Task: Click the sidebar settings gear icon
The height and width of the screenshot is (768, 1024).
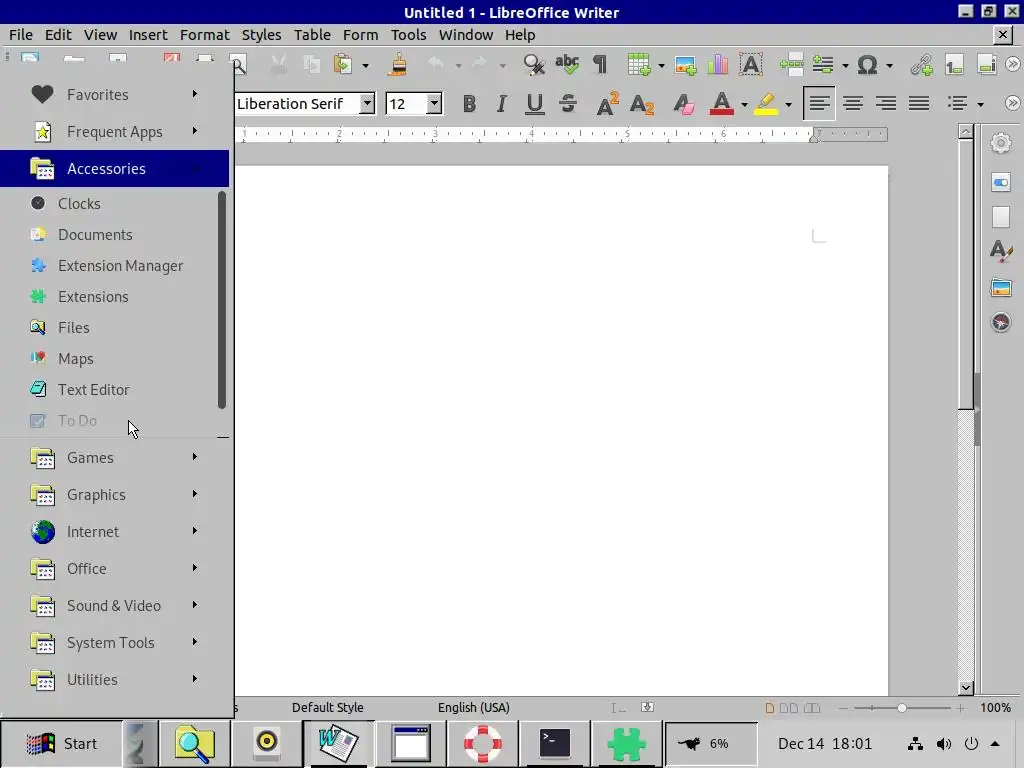Action: tap(1000, 143)
